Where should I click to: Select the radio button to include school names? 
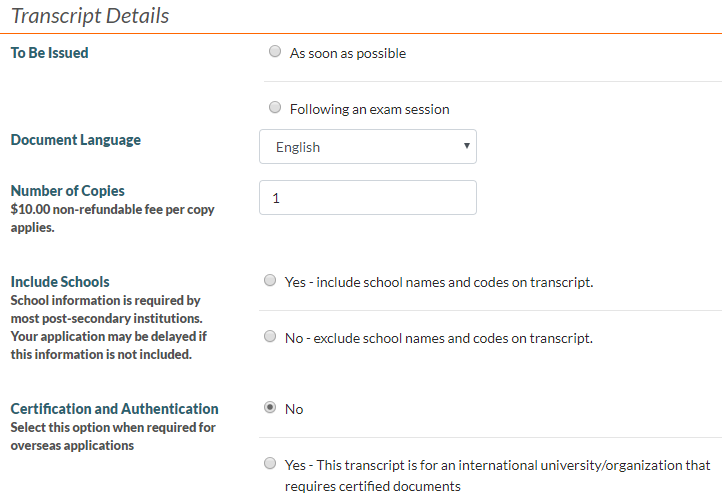tap(270, 281)
